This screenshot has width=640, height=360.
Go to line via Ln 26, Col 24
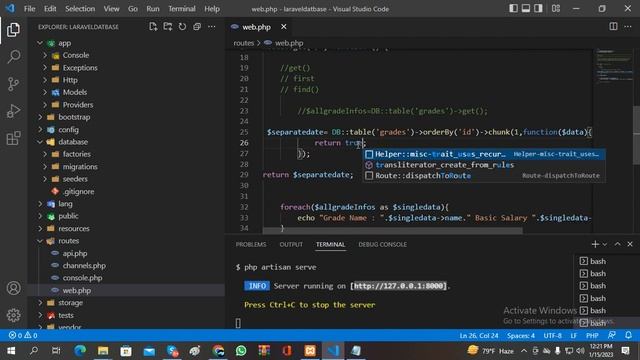tap(479, 336)
